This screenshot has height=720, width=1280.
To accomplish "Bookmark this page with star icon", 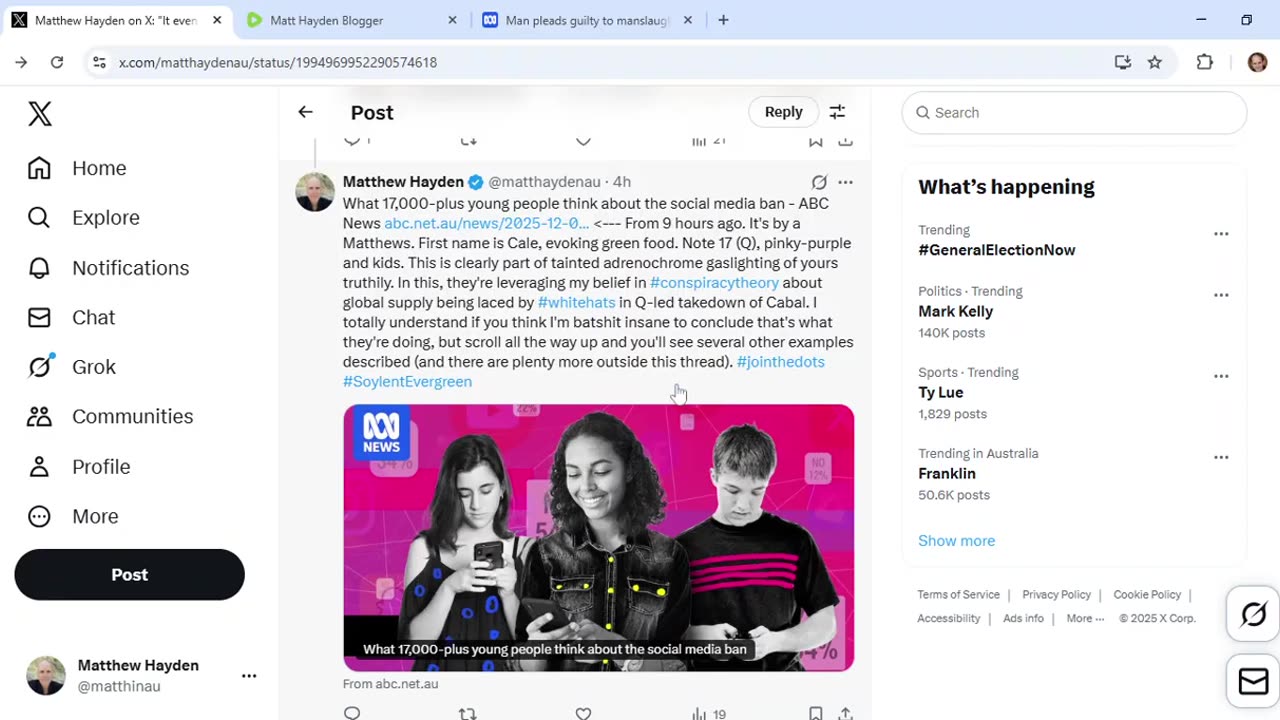I will [x=1155, y=62].
